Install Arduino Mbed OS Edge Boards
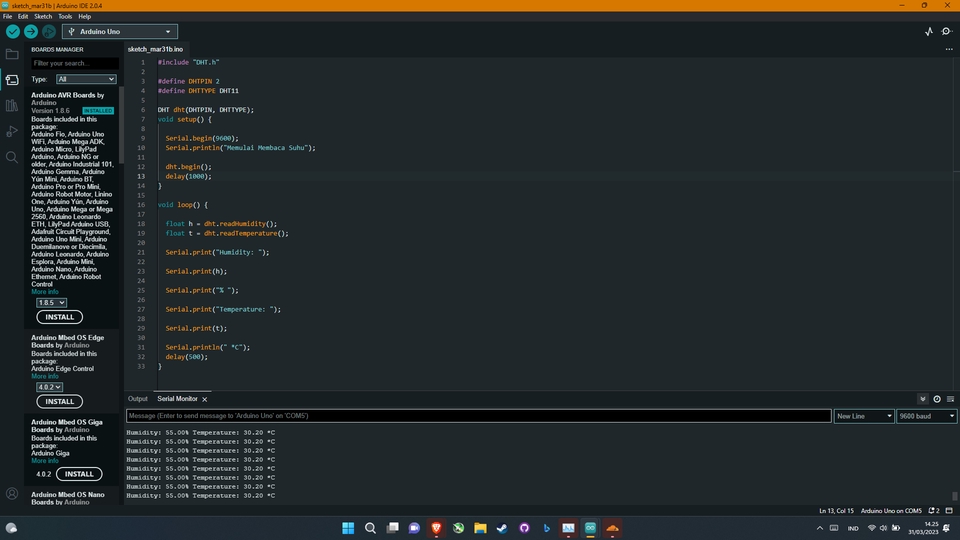The image size is (960, 540). pyautogui.click(x=59, y=402)
